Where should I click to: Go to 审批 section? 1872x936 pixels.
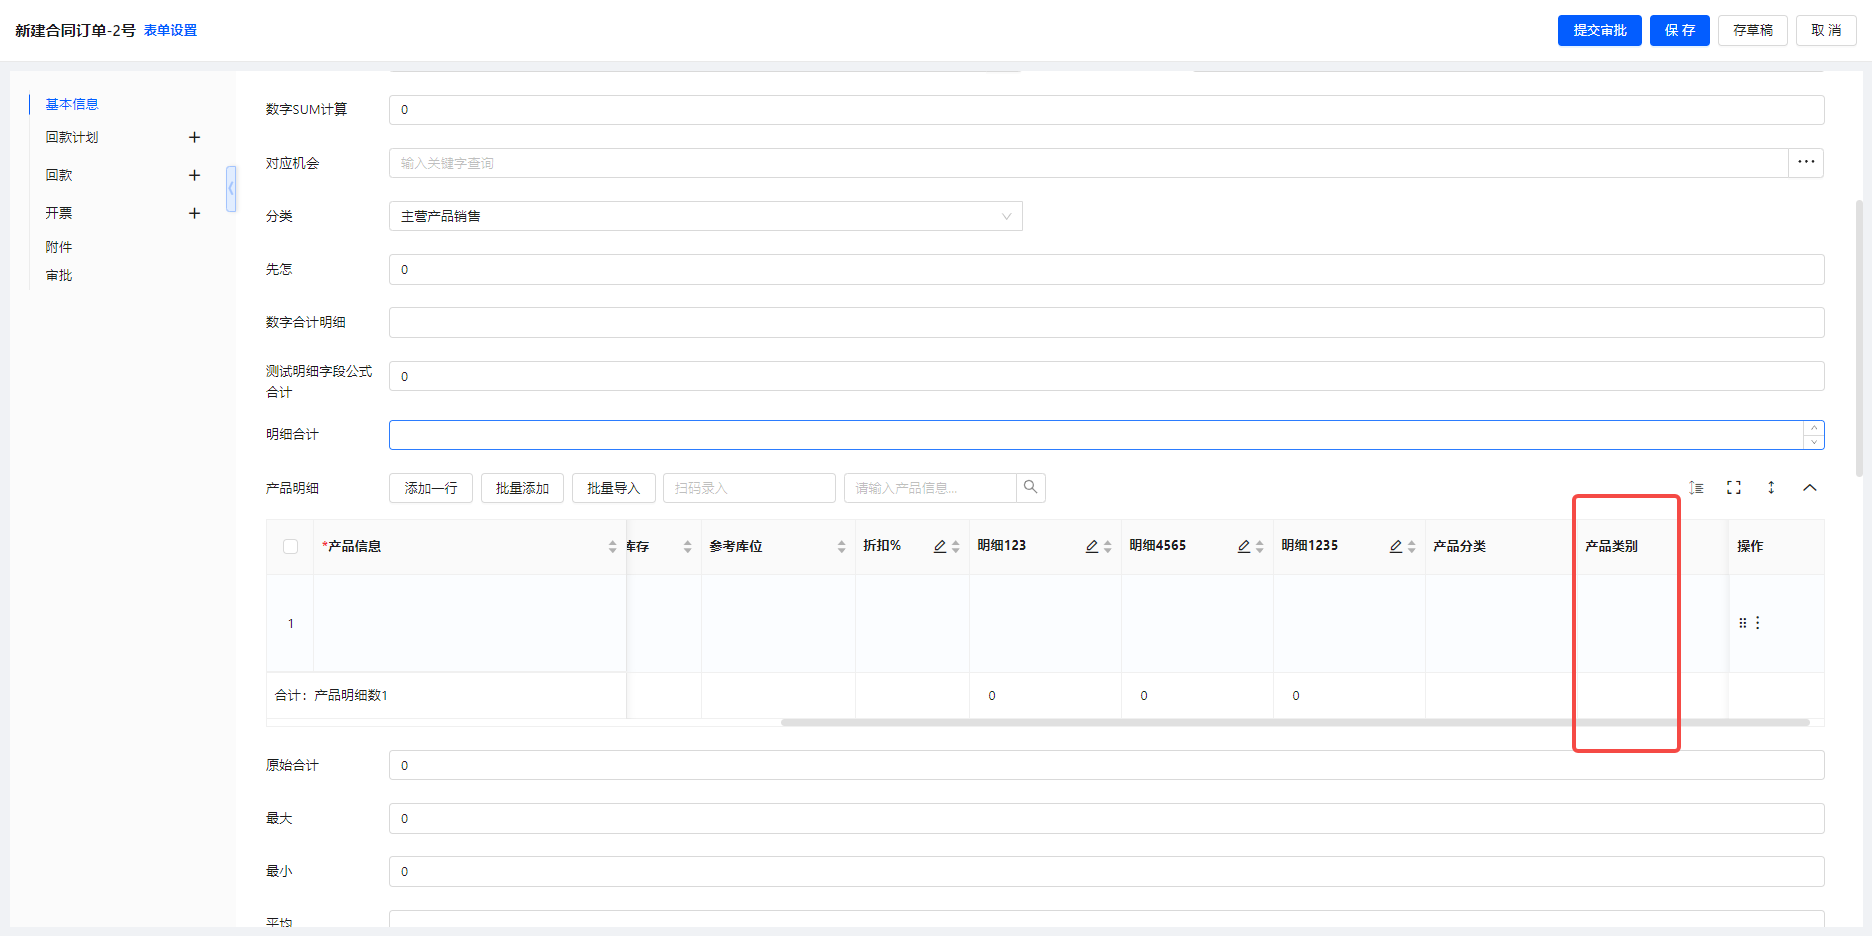click(59, 275)
